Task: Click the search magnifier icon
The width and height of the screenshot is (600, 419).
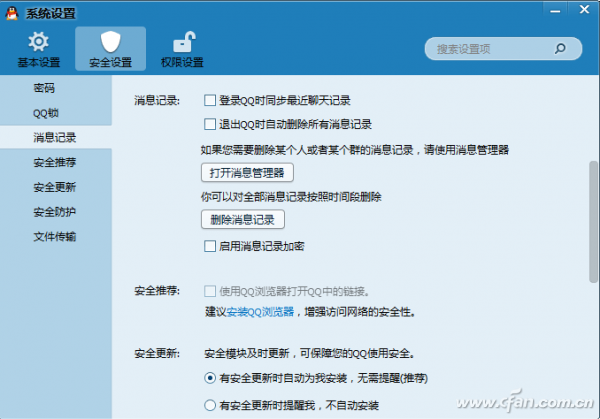Action: tap(560, 49)
